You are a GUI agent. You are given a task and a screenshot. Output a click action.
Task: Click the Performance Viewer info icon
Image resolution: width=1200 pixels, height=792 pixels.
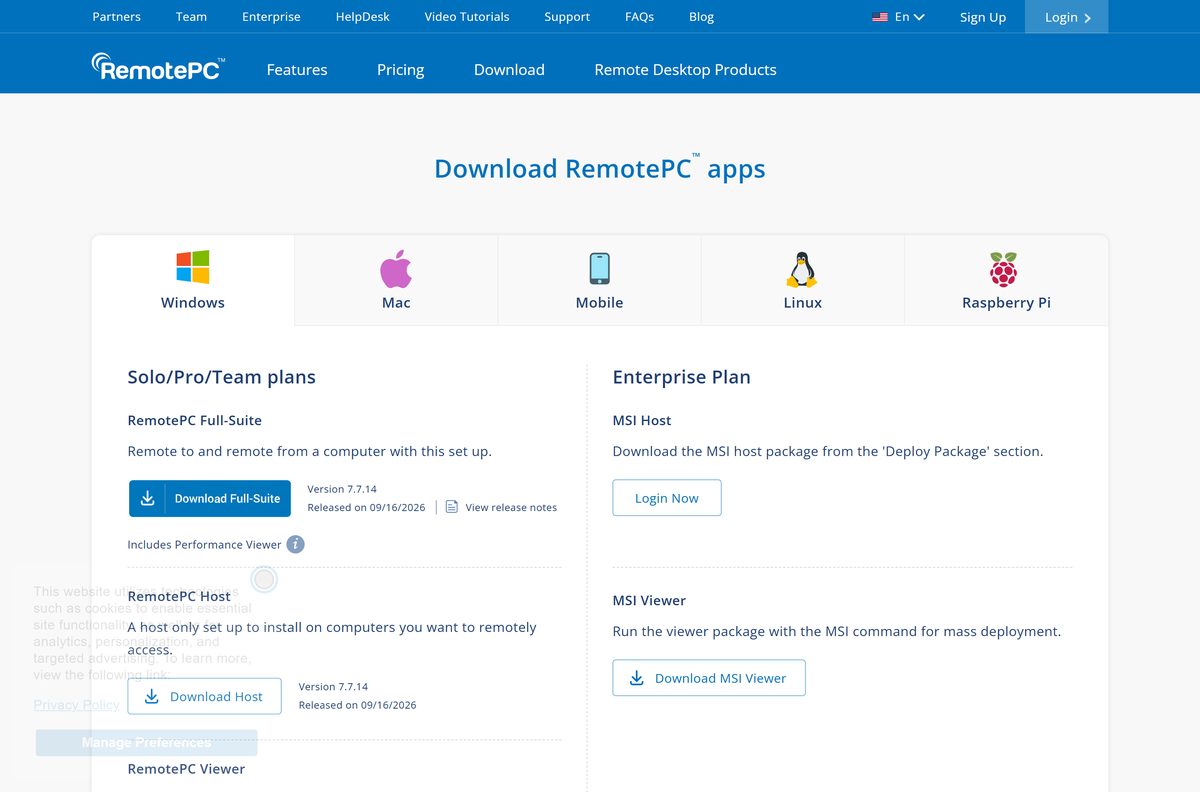point(295,544)
